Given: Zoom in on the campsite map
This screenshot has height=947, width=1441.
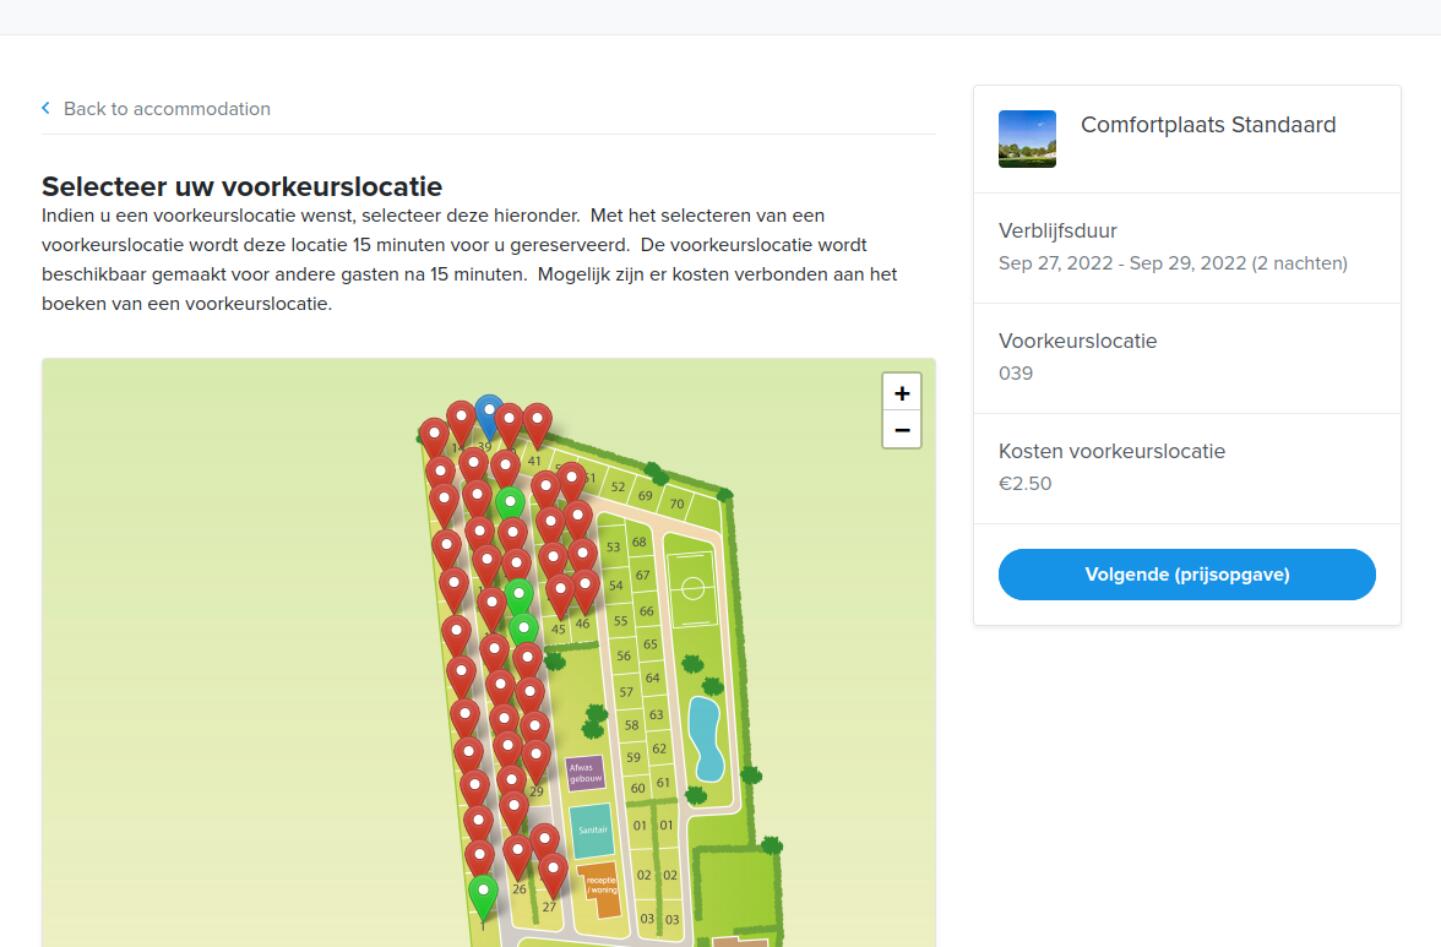Looking at the screenshot, I should (x=901, y=393).
